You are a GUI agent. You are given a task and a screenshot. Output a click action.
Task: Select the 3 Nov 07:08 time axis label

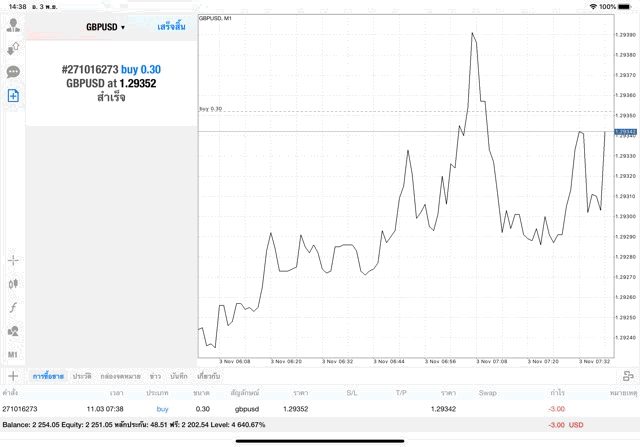[491, 361]
